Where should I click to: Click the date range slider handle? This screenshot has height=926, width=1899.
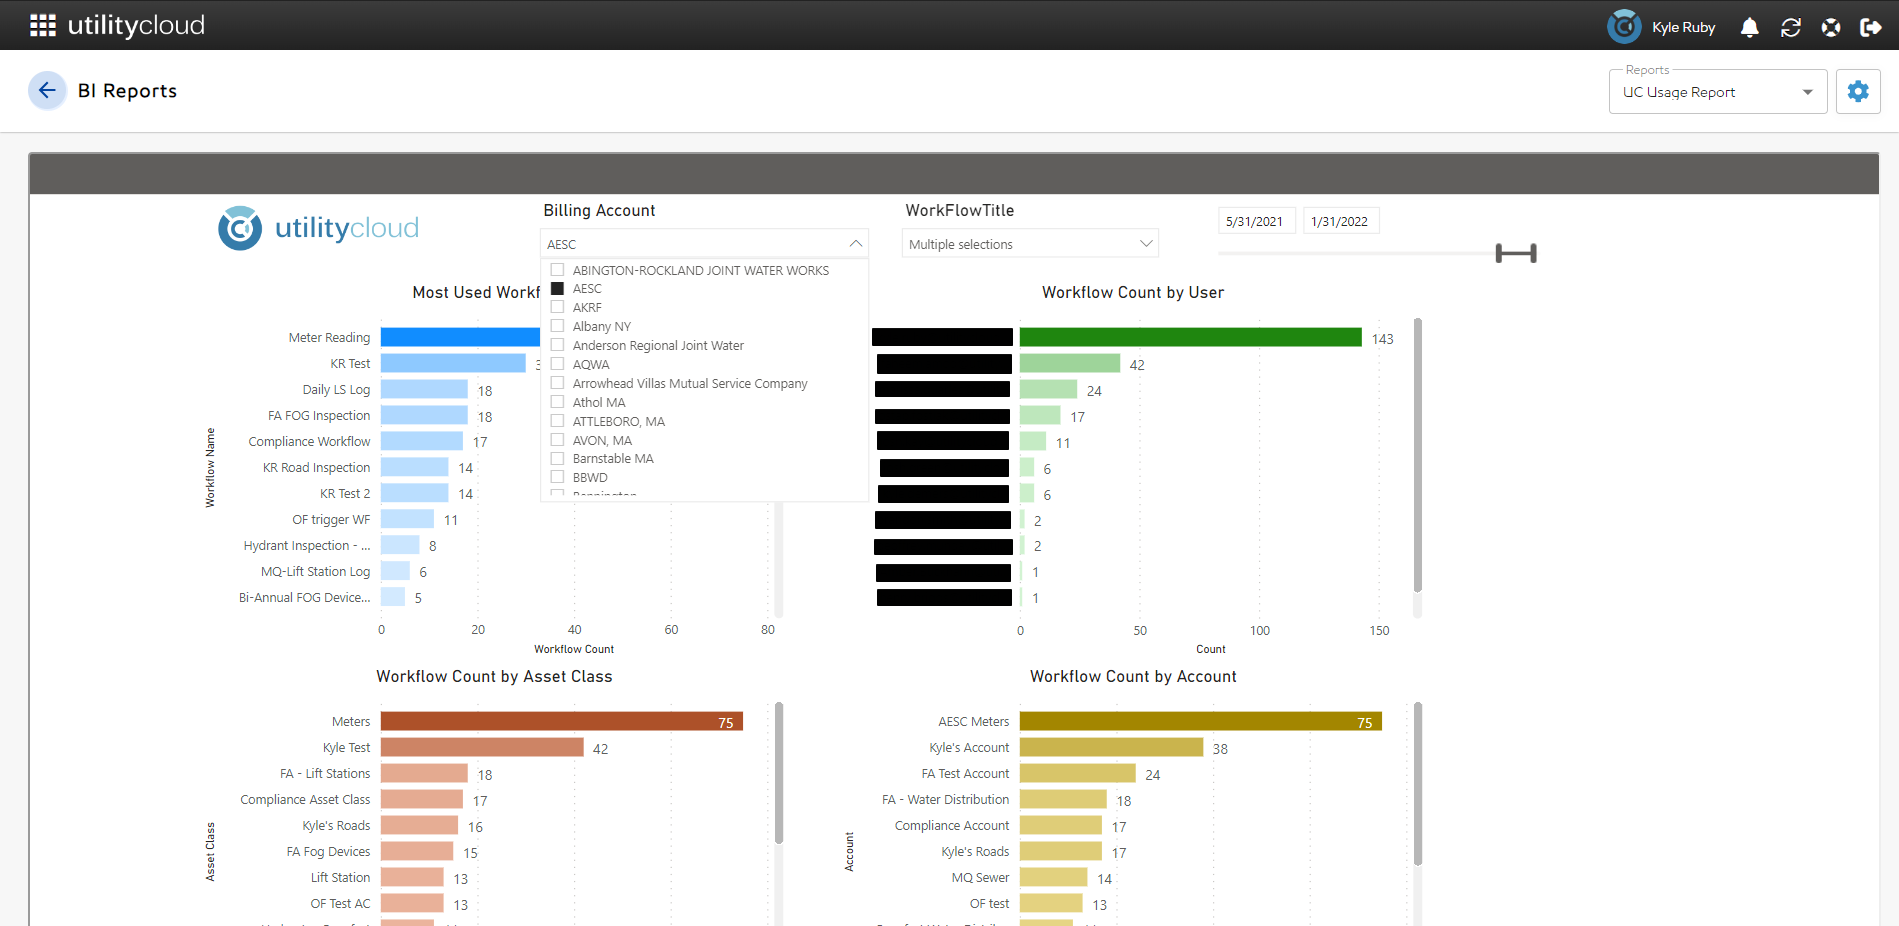pos(1515,254)
